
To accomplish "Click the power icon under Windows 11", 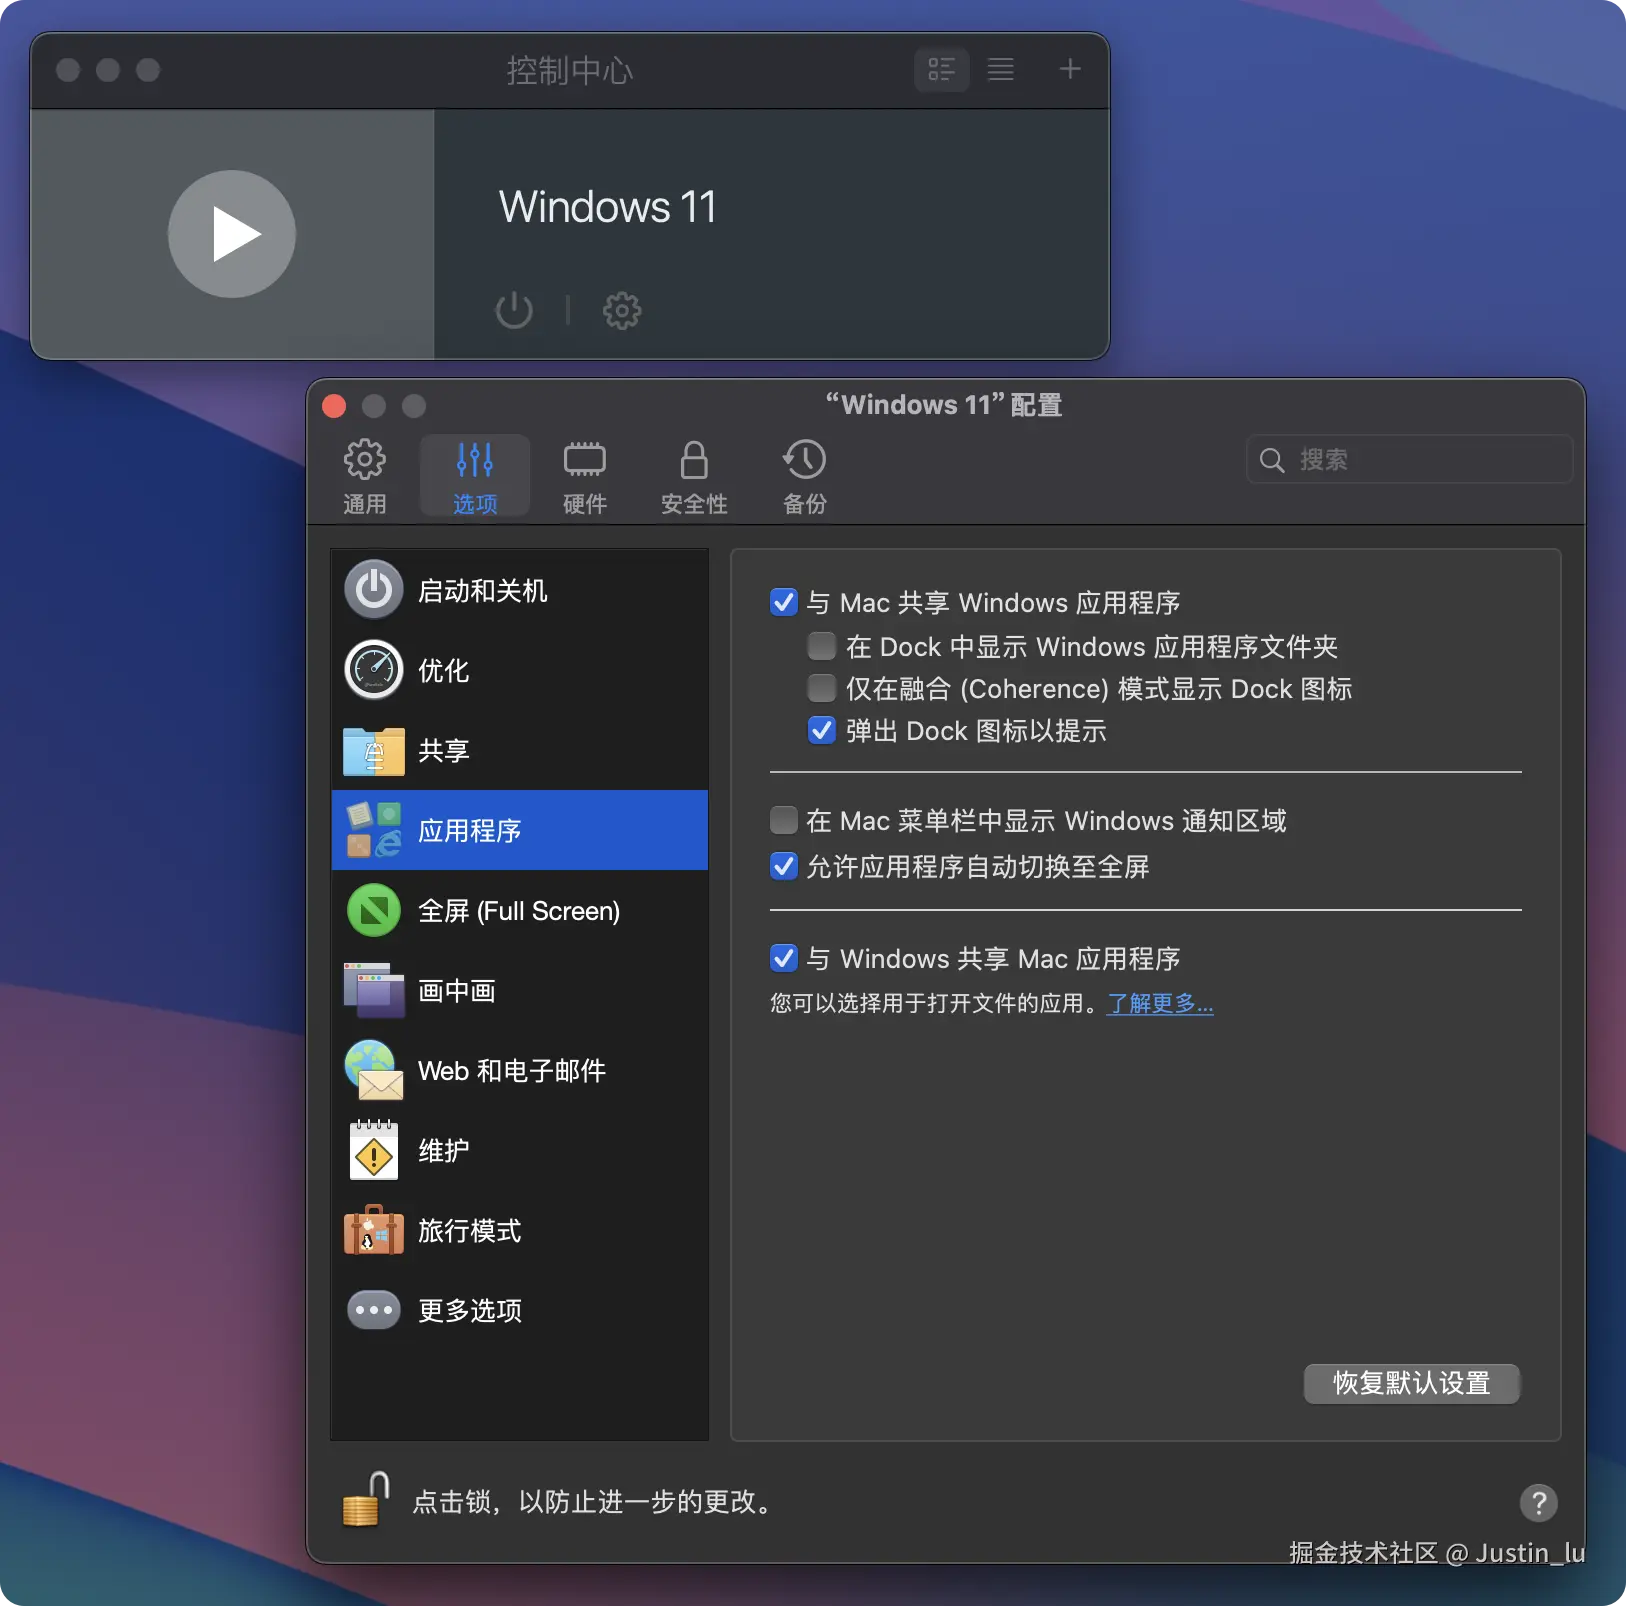I will coord(514,310).
